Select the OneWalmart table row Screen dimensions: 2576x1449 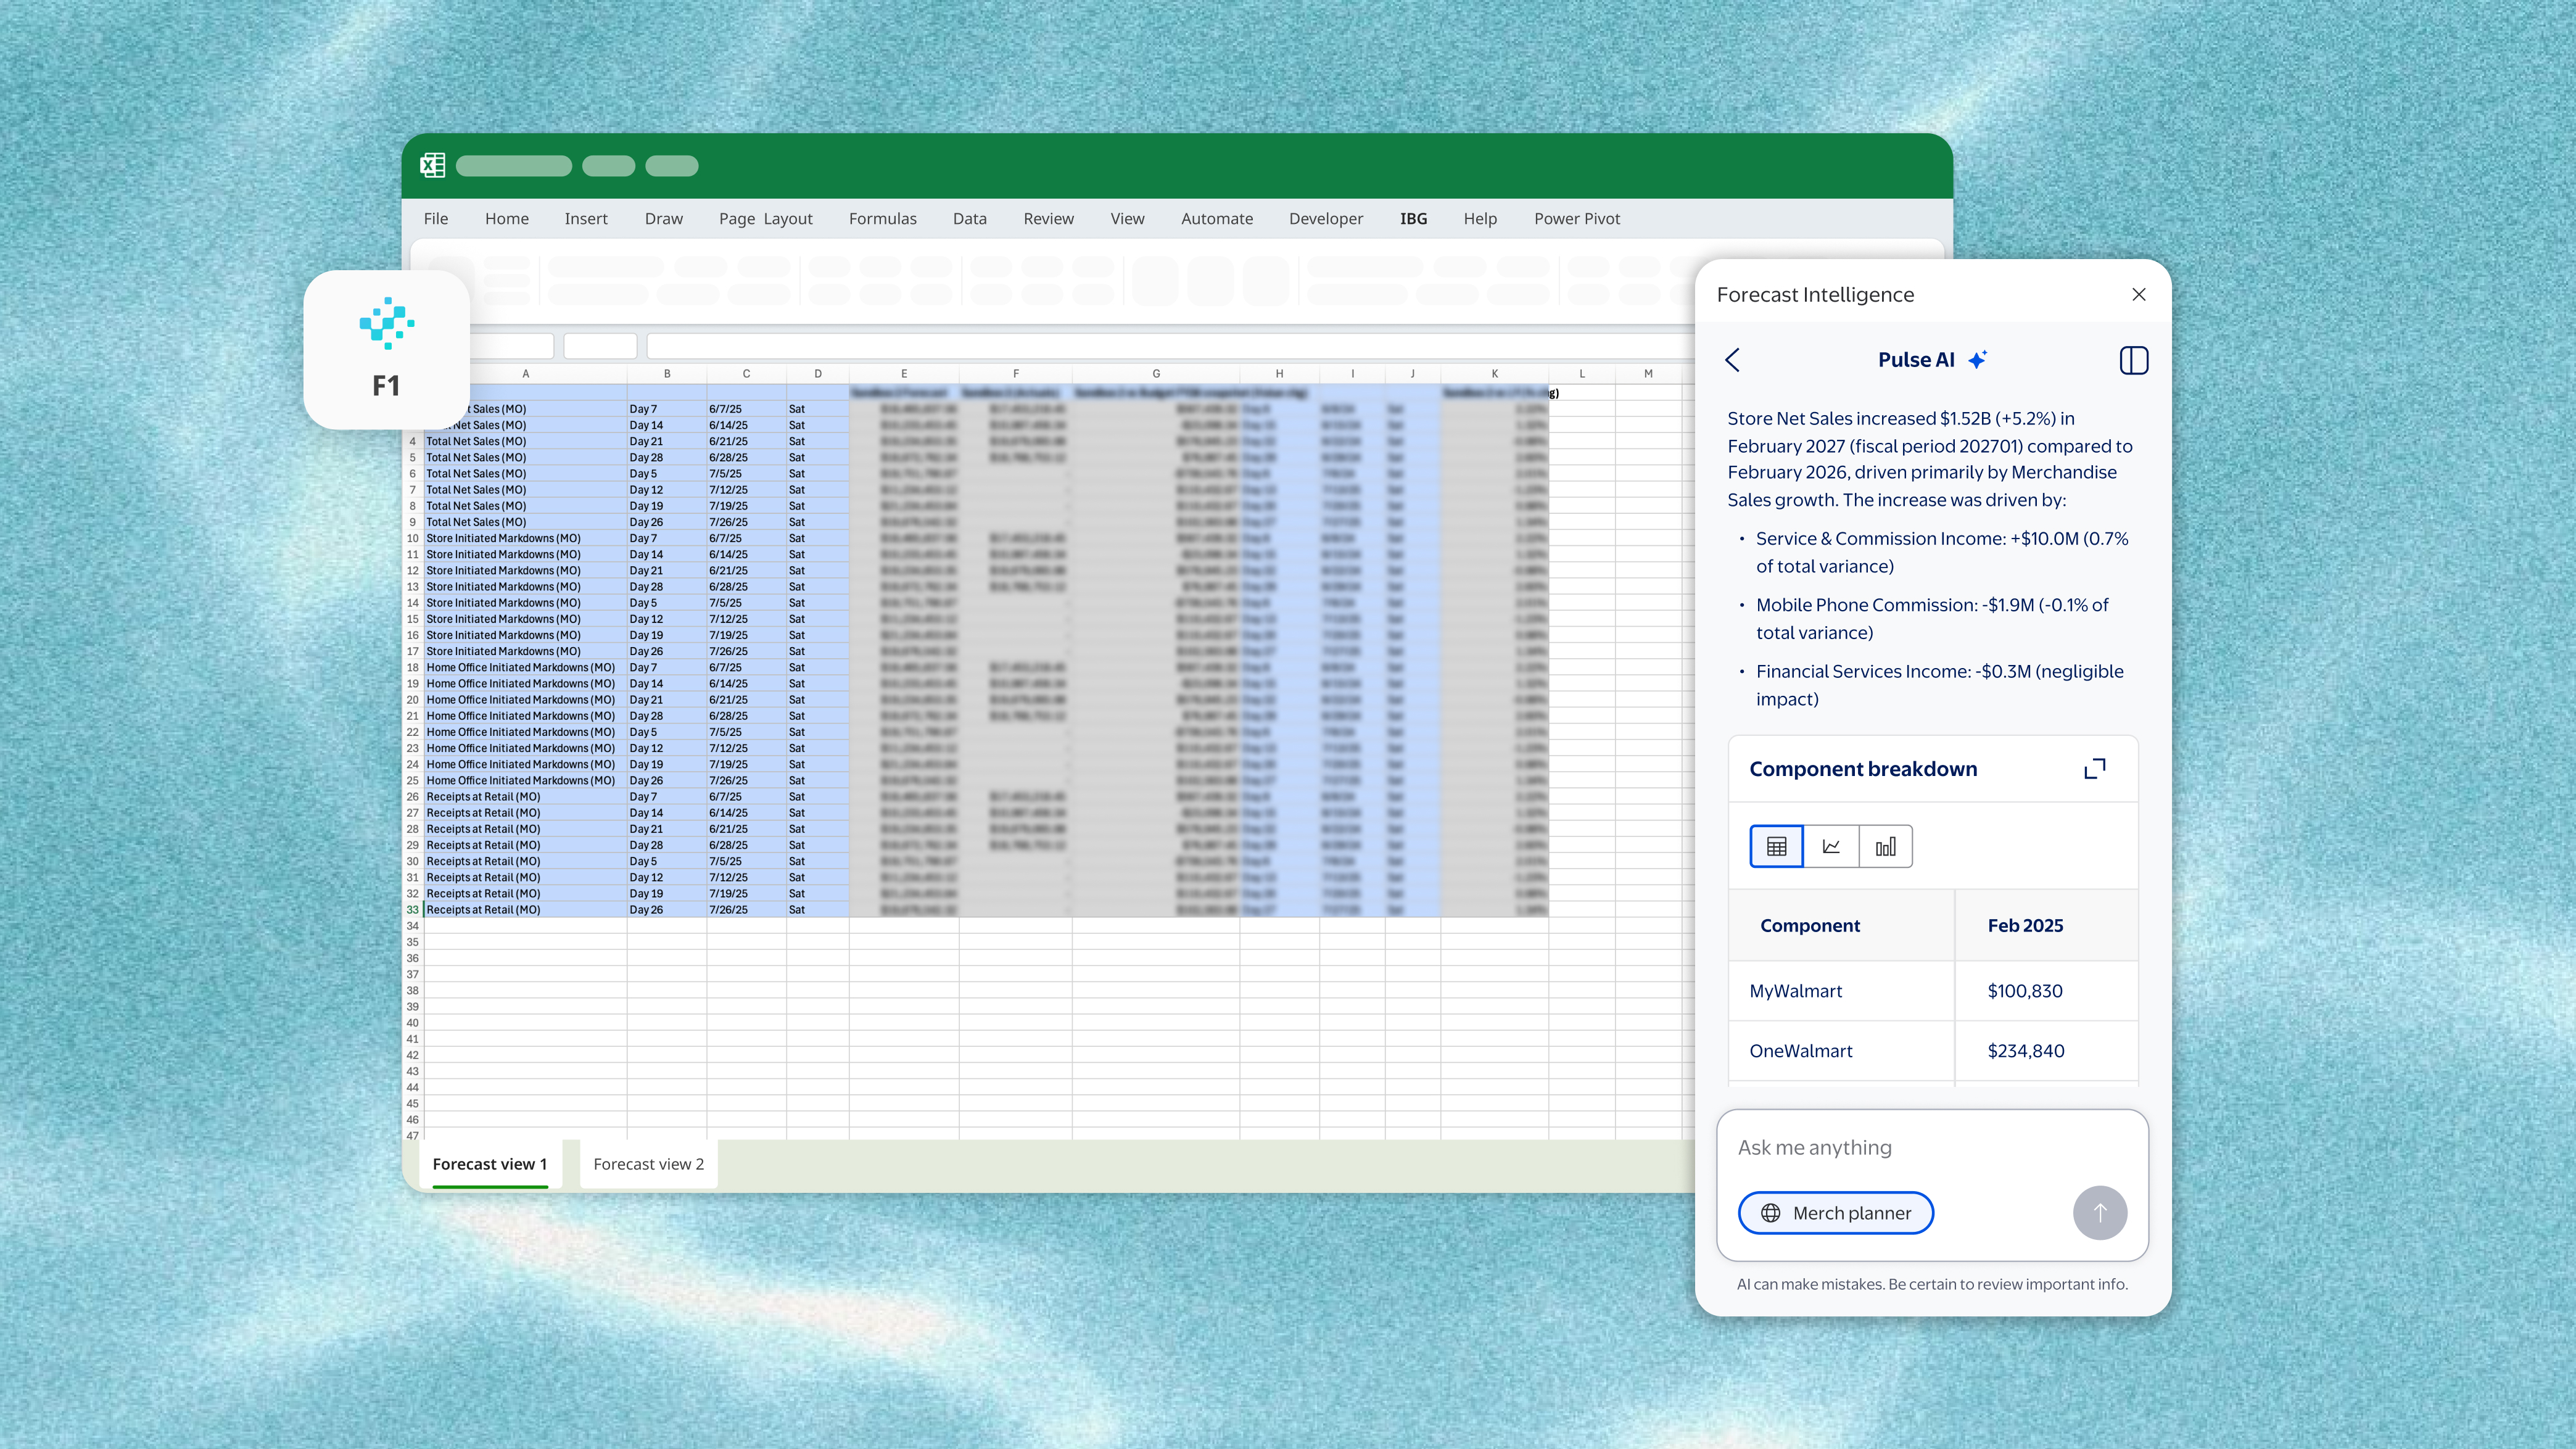pos(1933,1051)
